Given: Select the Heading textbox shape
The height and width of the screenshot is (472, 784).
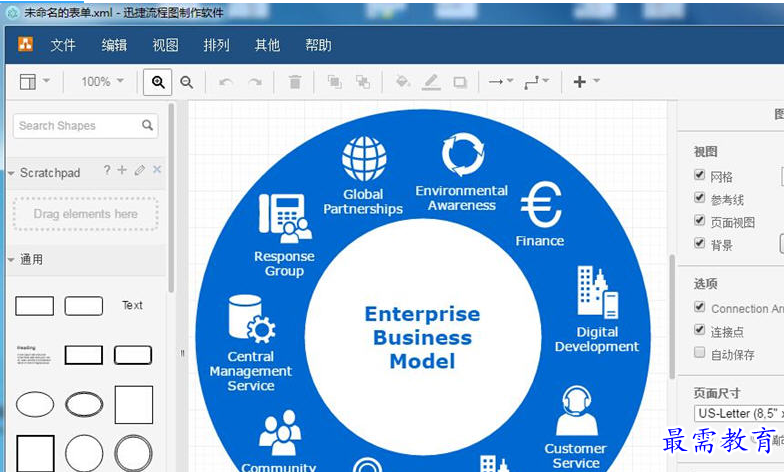Looking at the screenshot, I should (34, 354).
